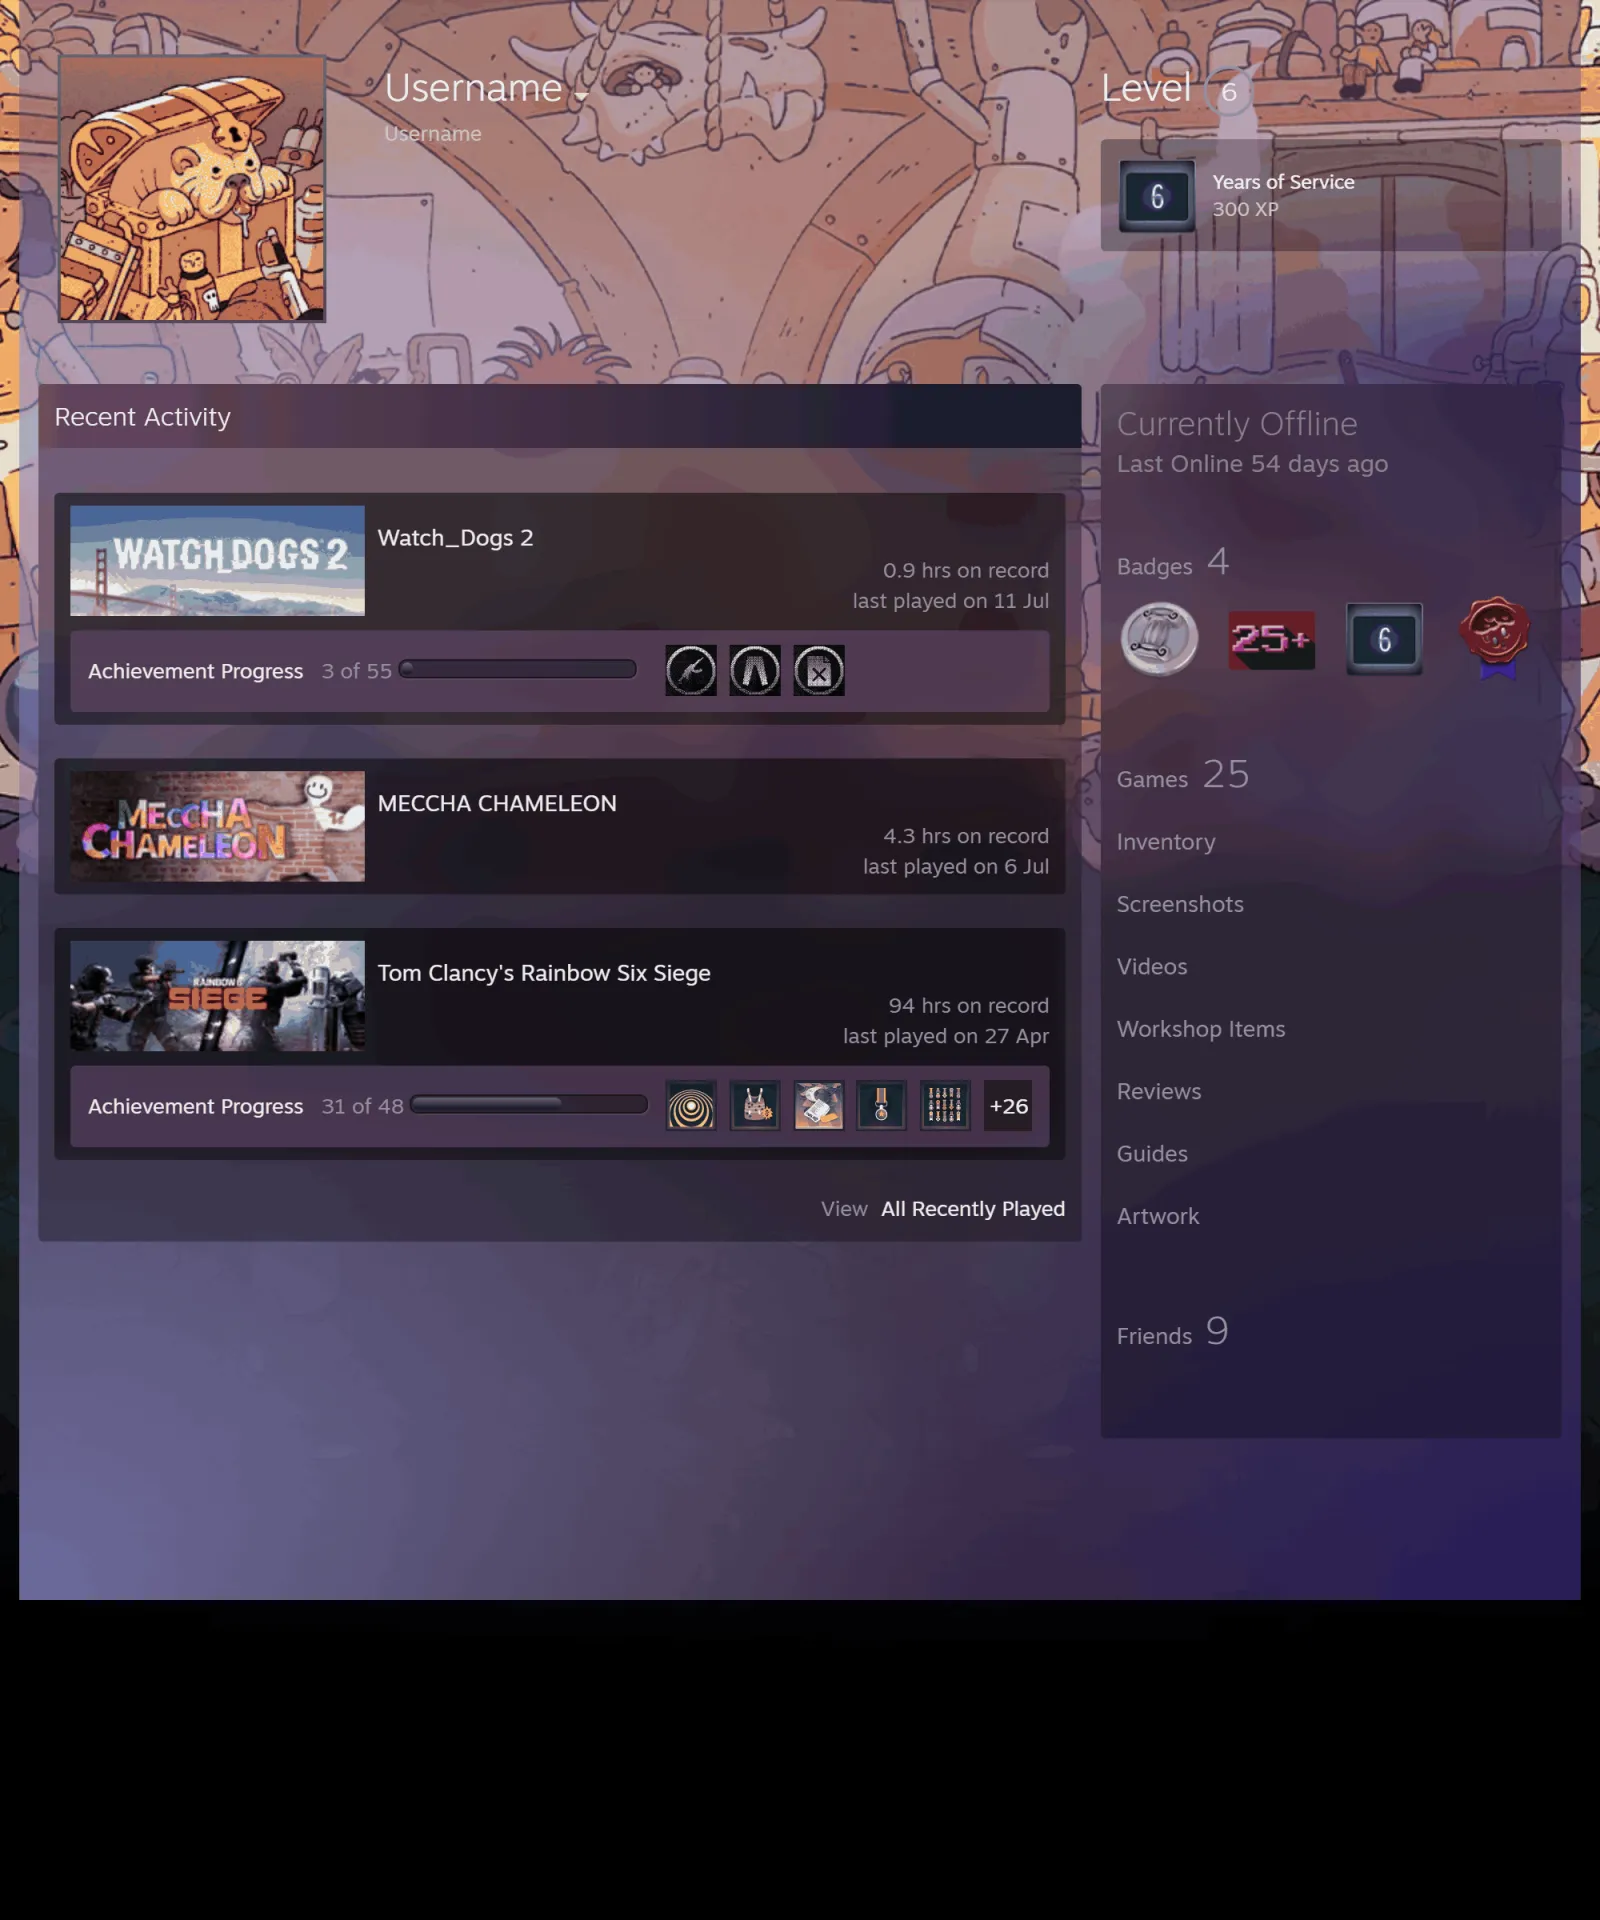Click the Watch_Dogs 2 game title
Screen dimensions: 1600x1920
click(455, 538)
